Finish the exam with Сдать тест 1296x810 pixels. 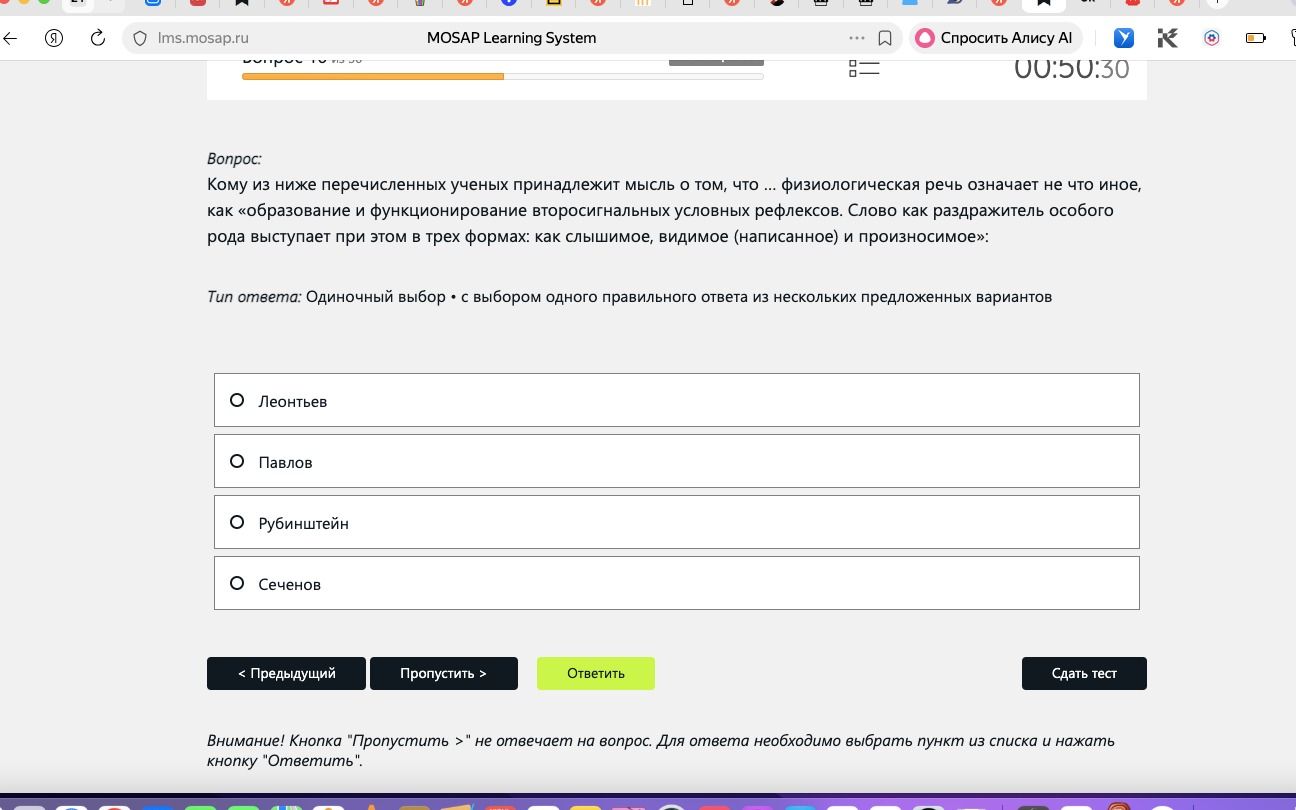coord(1084,673)
